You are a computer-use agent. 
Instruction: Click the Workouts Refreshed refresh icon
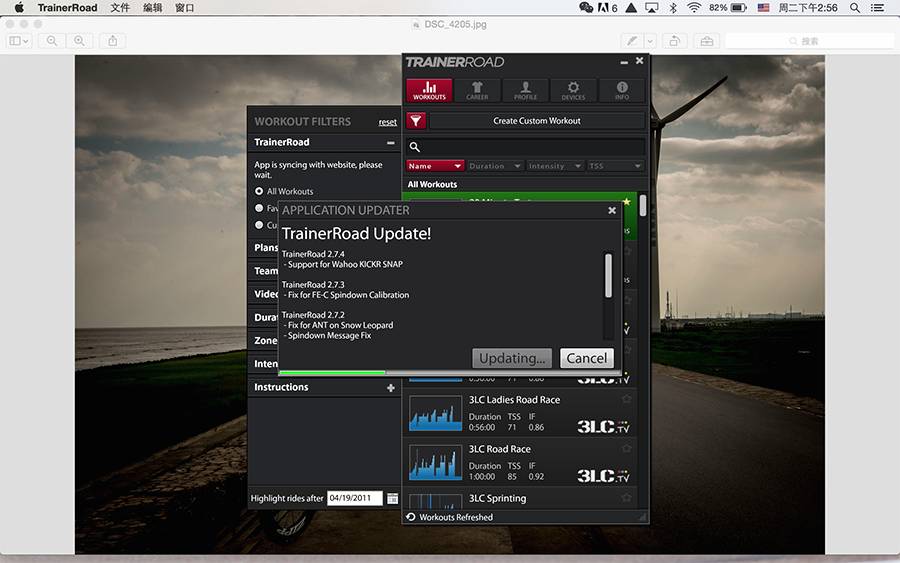coord(411,517)
